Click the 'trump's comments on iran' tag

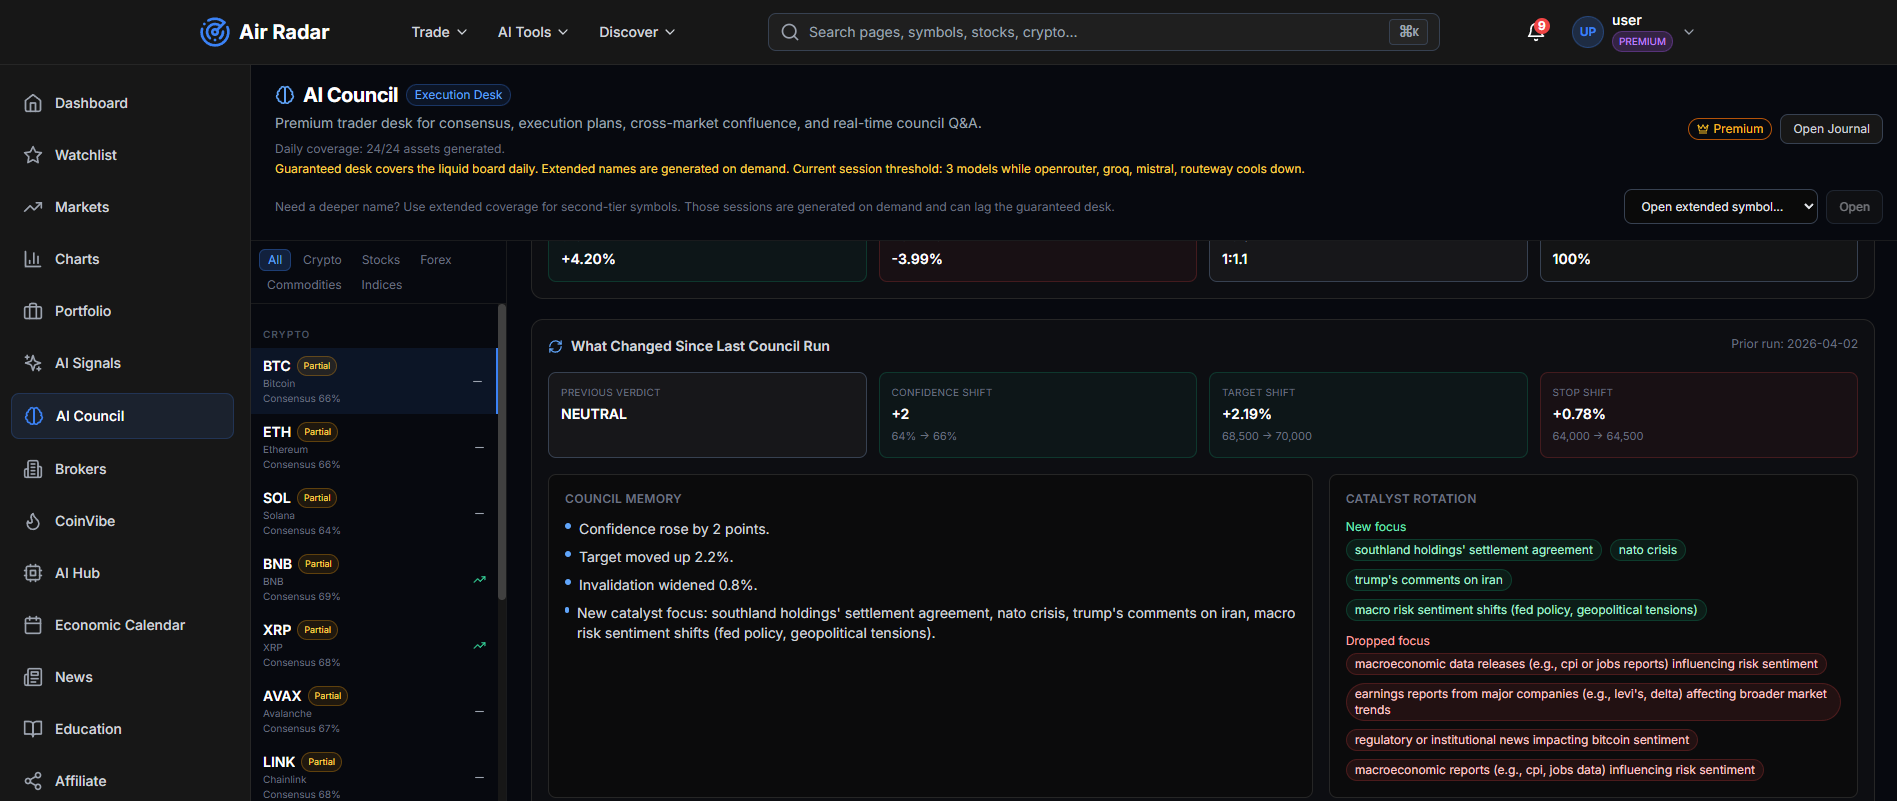click(1428, 580)
